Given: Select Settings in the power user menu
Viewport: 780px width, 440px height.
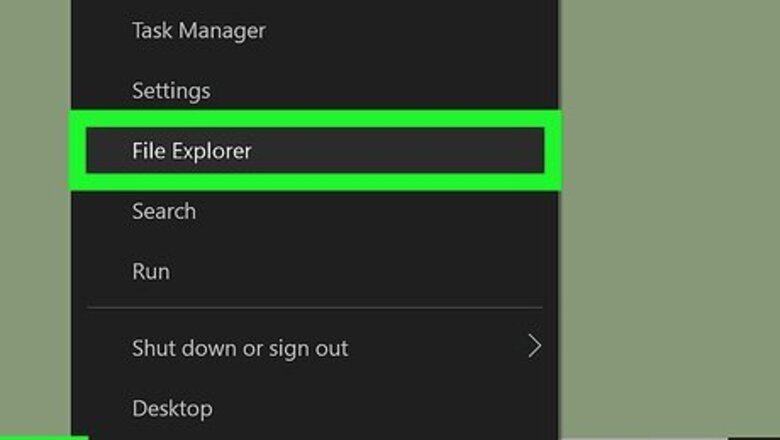Looking at the screenshot, I should [x=171, y=91].
